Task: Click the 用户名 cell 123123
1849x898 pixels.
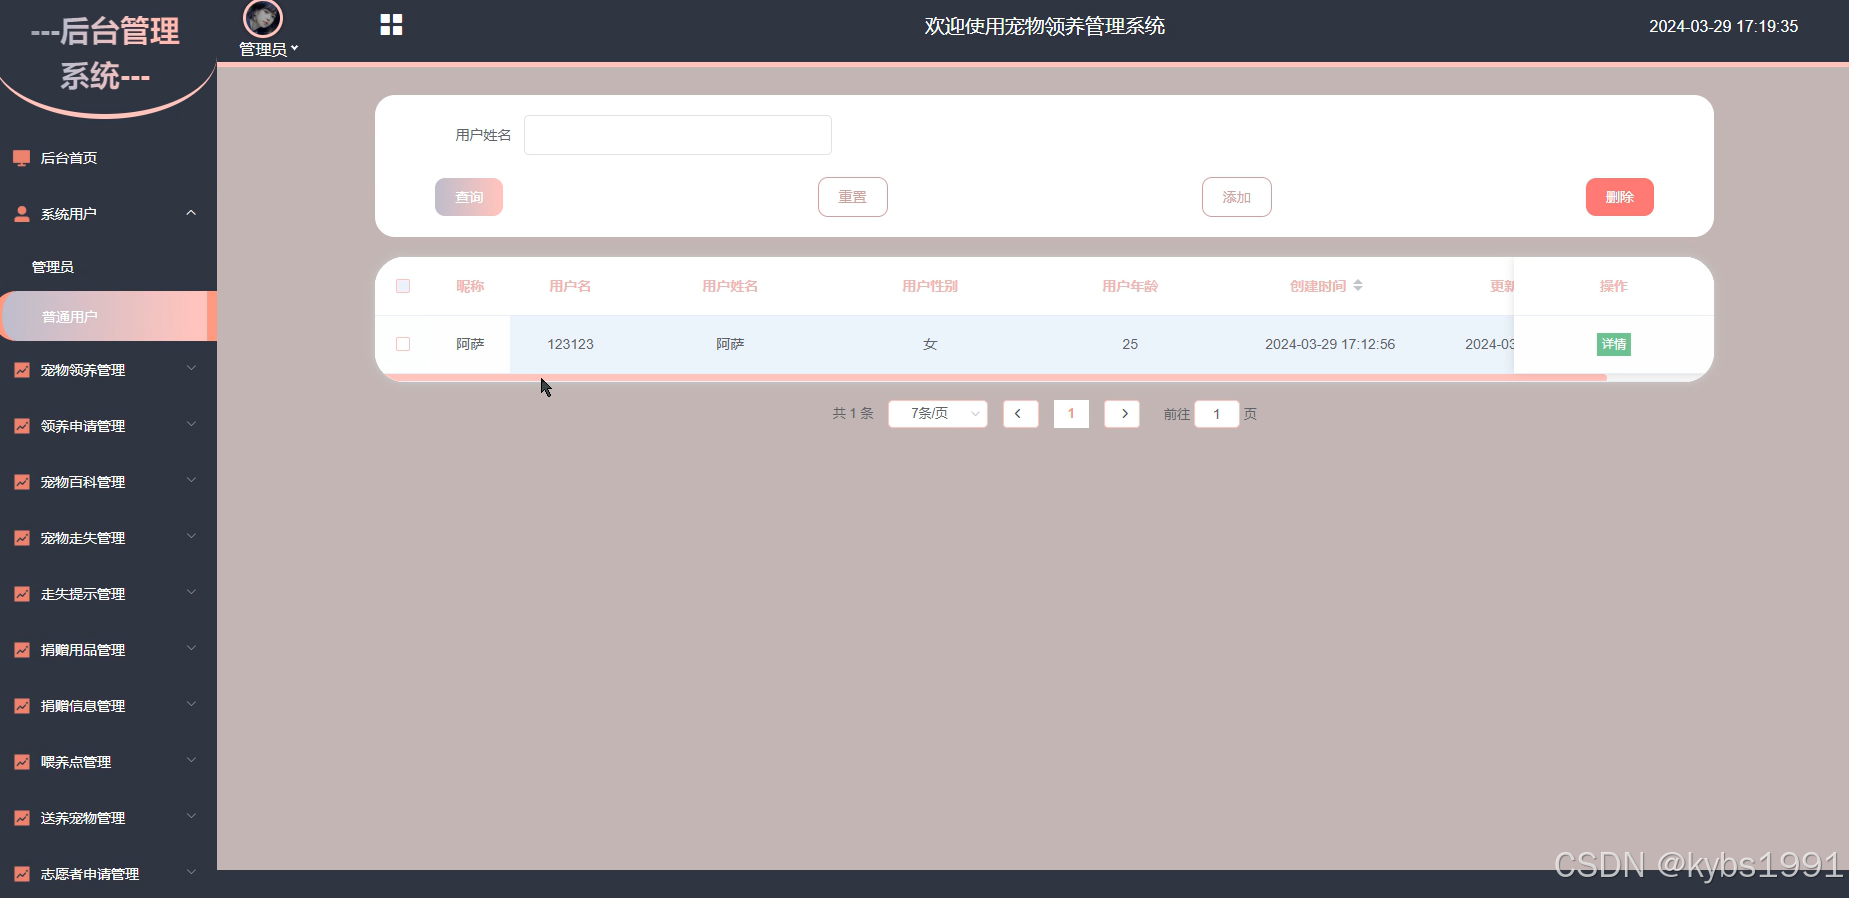Action: [570, 344]
